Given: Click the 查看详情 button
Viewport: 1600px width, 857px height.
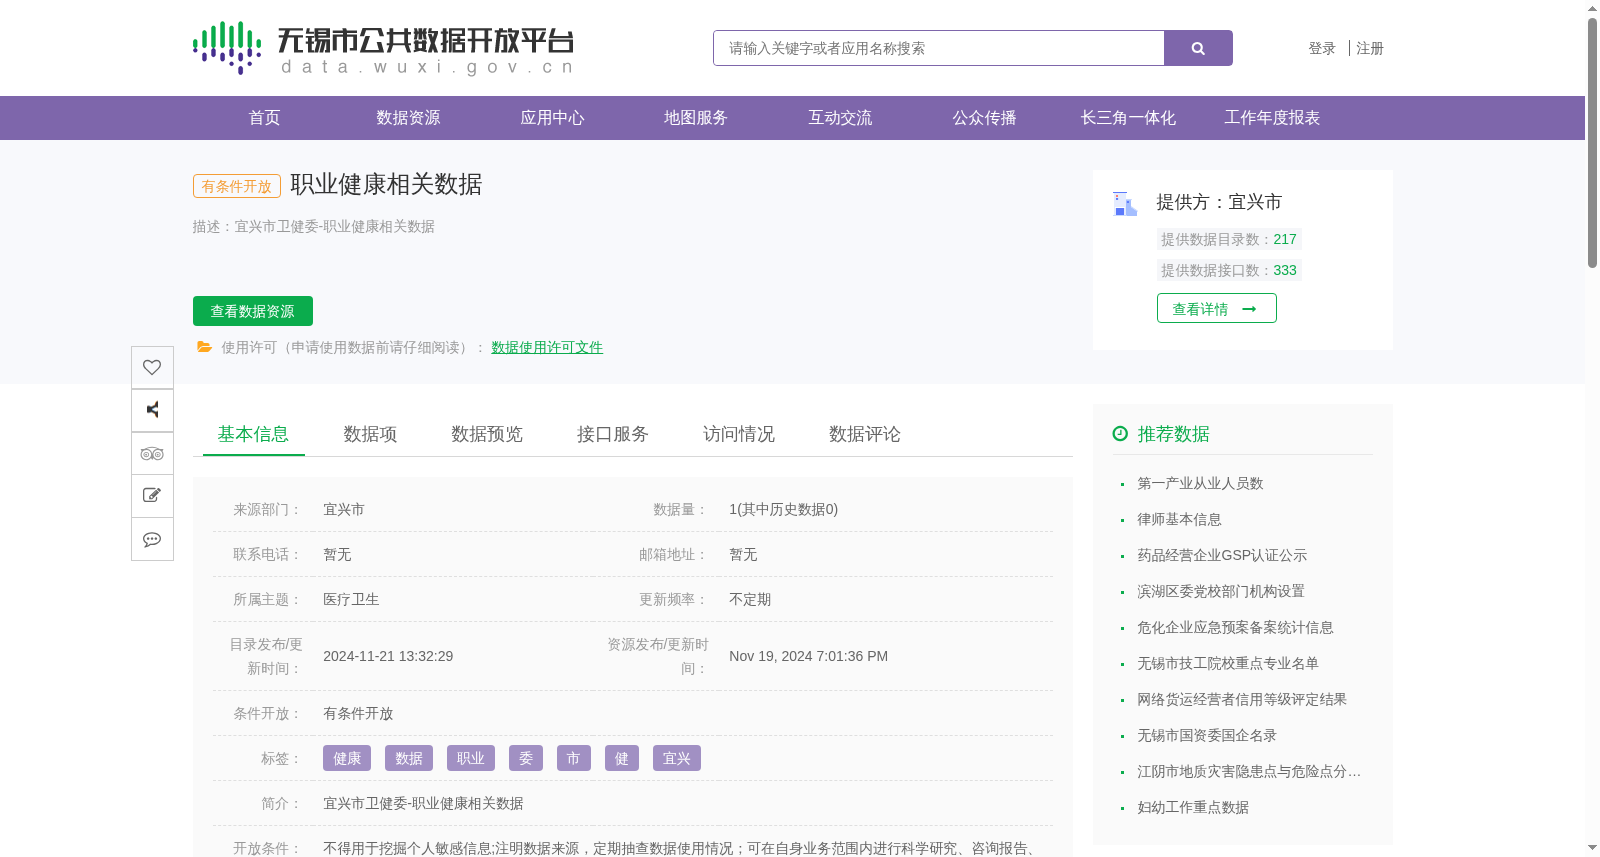Looking at the screenshot, I should pos(1217,308).
